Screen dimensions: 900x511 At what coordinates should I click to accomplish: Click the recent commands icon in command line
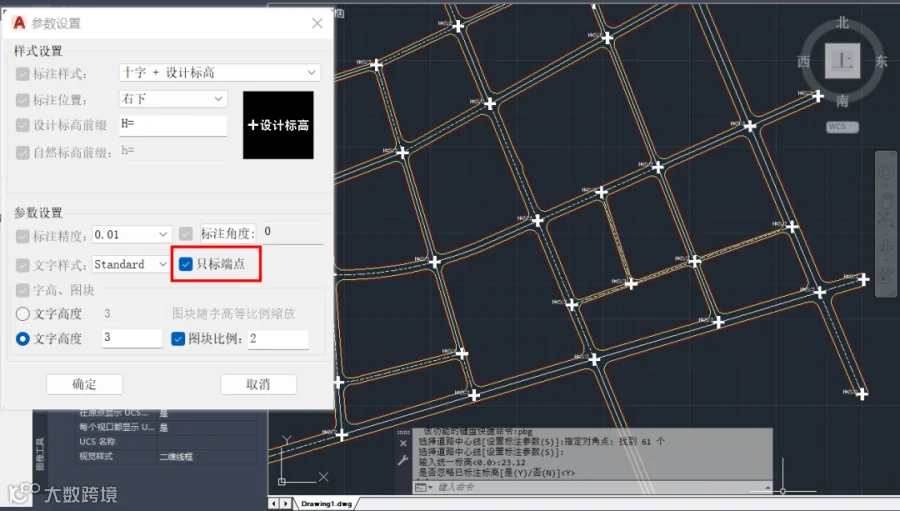point(423,487)
